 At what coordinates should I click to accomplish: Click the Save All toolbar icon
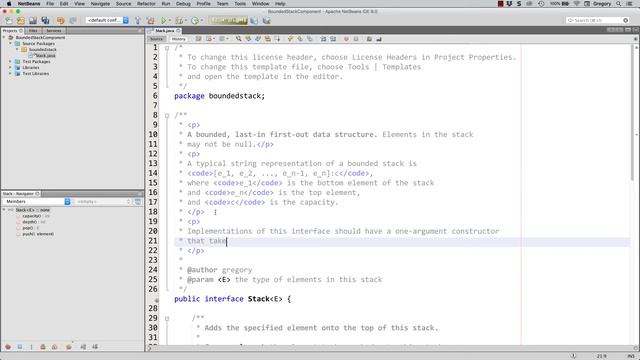45,20
